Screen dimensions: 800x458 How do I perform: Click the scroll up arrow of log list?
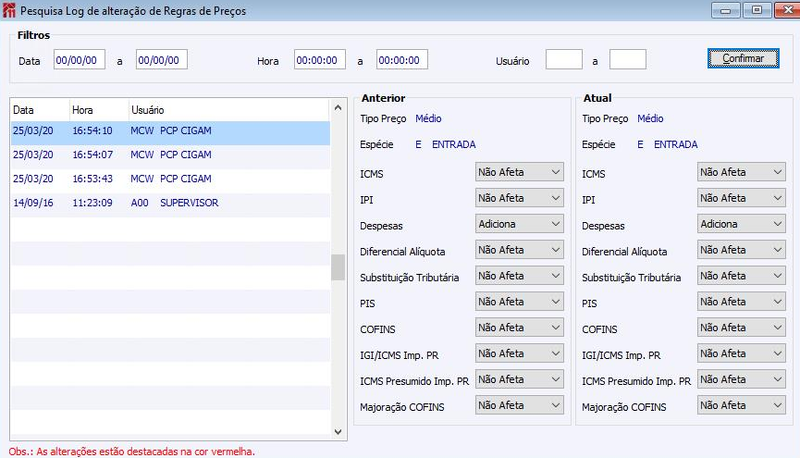click(x=338, y=108)
